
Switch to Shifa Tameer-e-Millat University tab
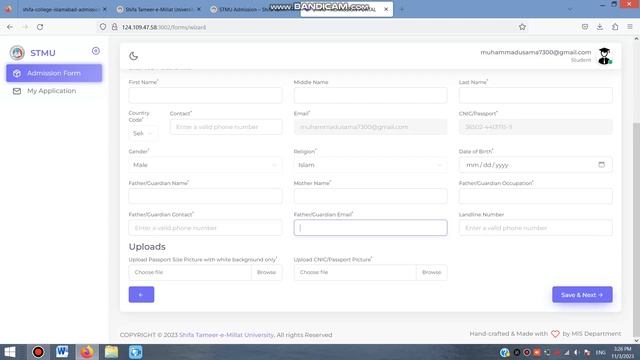[x=158, y=9]
